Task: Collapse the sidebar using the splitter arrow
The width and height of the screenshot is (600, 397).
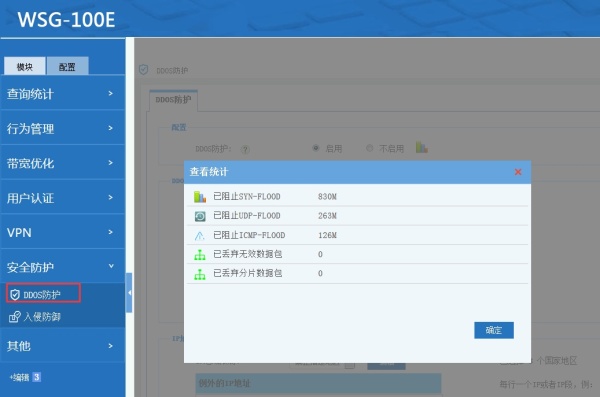Action: [129, 293]
